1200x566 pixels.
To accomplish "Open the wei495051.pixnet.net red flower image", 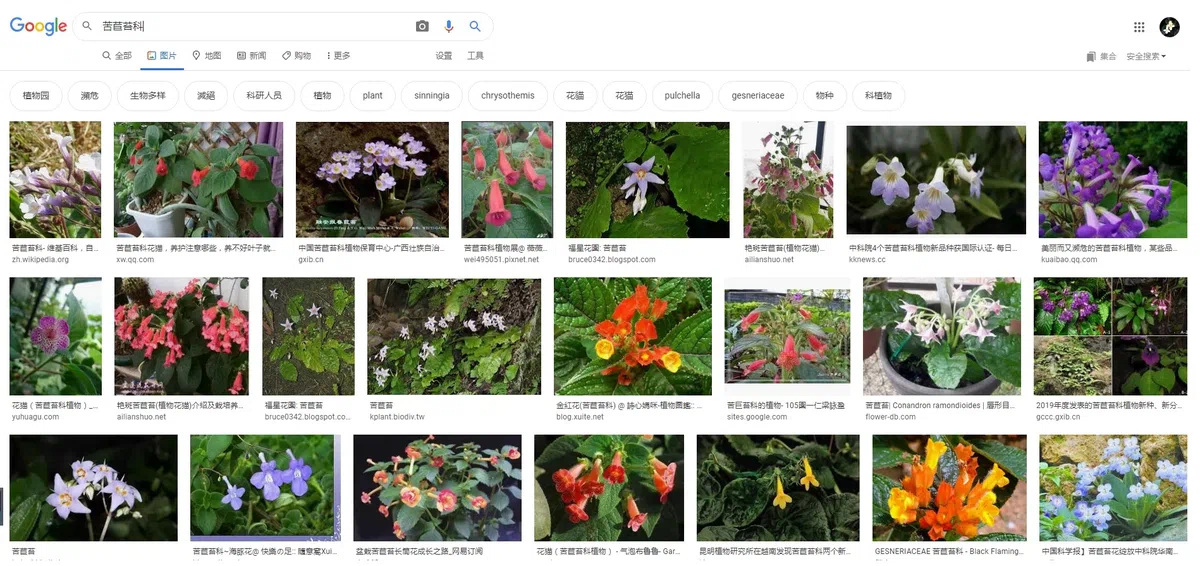I will tap(507, 179).
